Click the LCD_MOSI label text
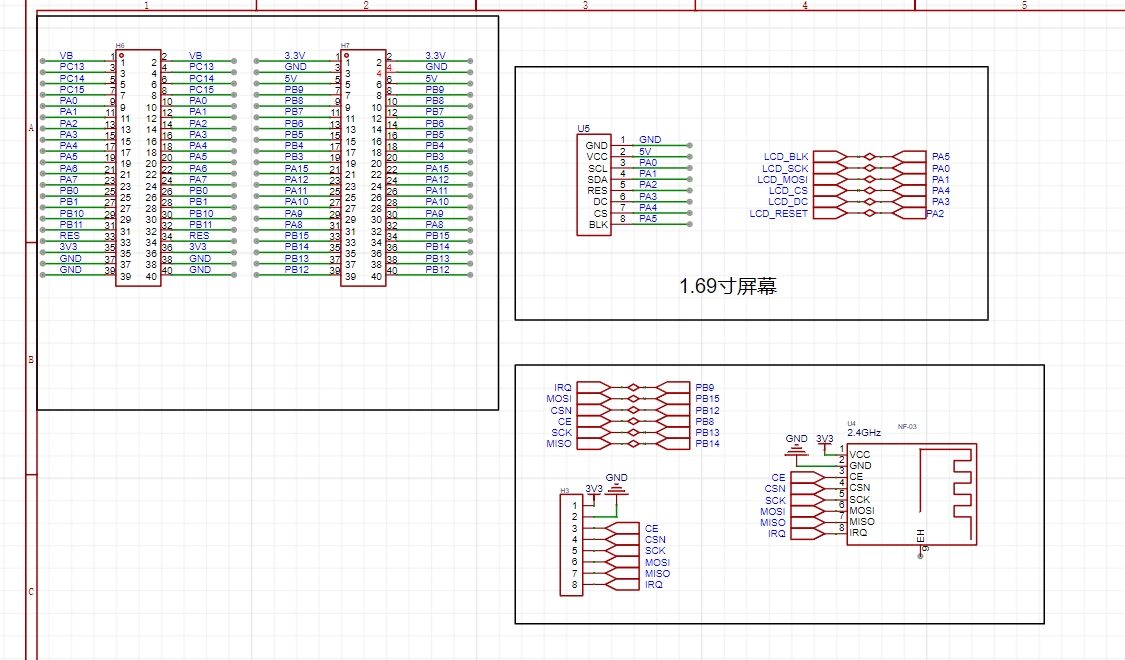The image size is (1125, 660). tap(782, 179)
